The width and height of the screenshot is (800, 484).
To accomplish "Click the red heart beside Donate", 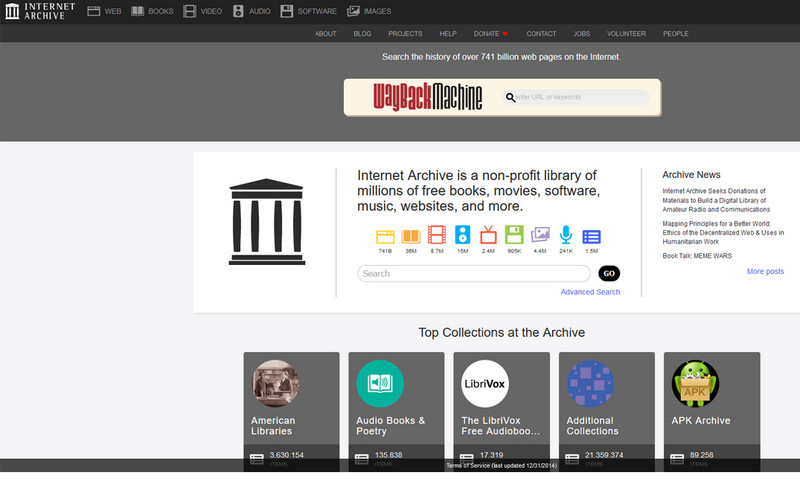I will click(x=505, y=34).
